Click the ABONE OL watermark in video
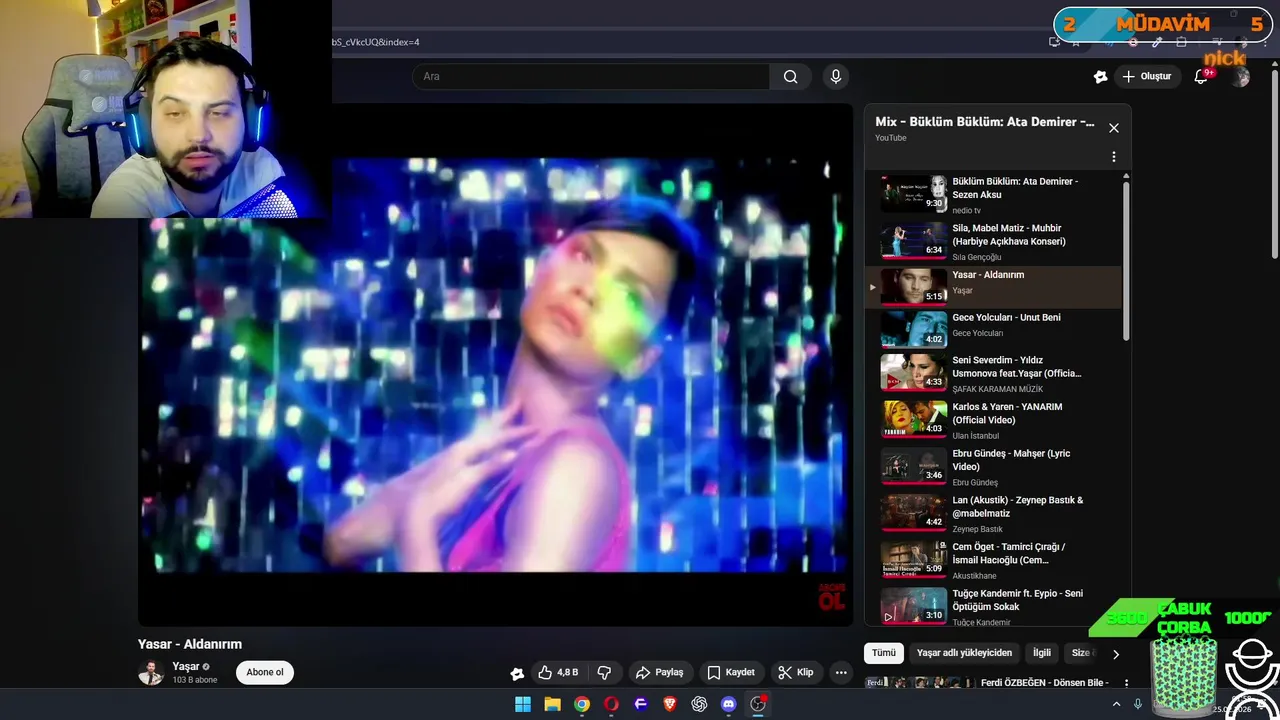 pyautogui.click(x=832, y=597)
